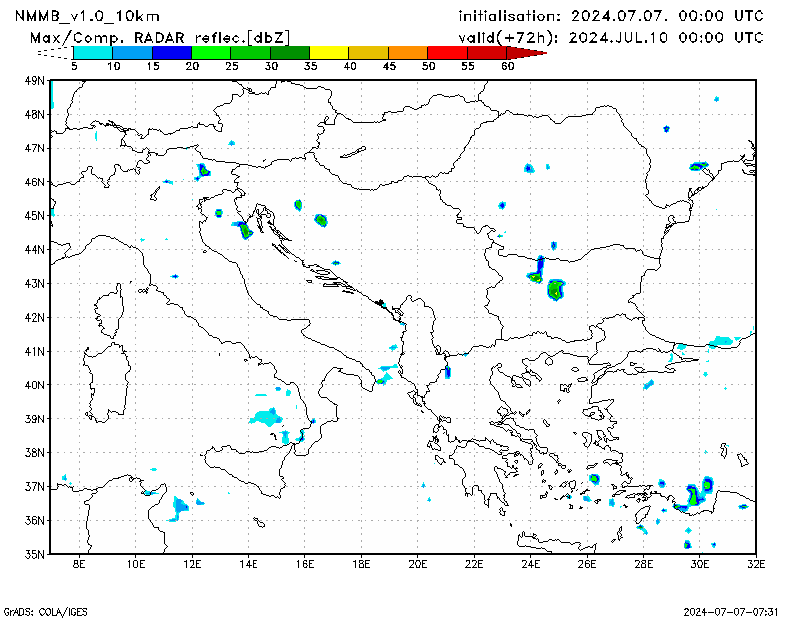Pick the red 50-55 dBZ legend swatch
The height and width of the screenshot is (618, 800).
tap(446, 51)
